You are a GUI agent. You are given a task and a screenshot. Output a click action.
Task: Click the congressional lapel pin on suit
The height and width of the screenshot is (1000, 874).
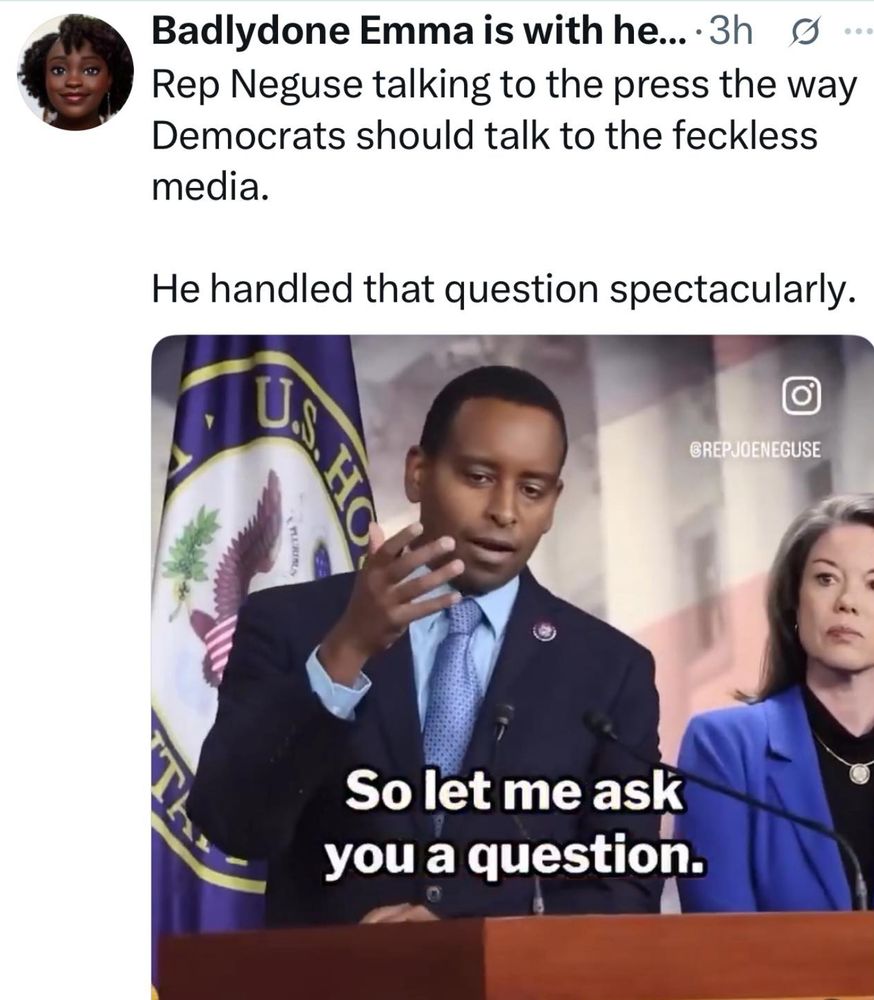544,630
